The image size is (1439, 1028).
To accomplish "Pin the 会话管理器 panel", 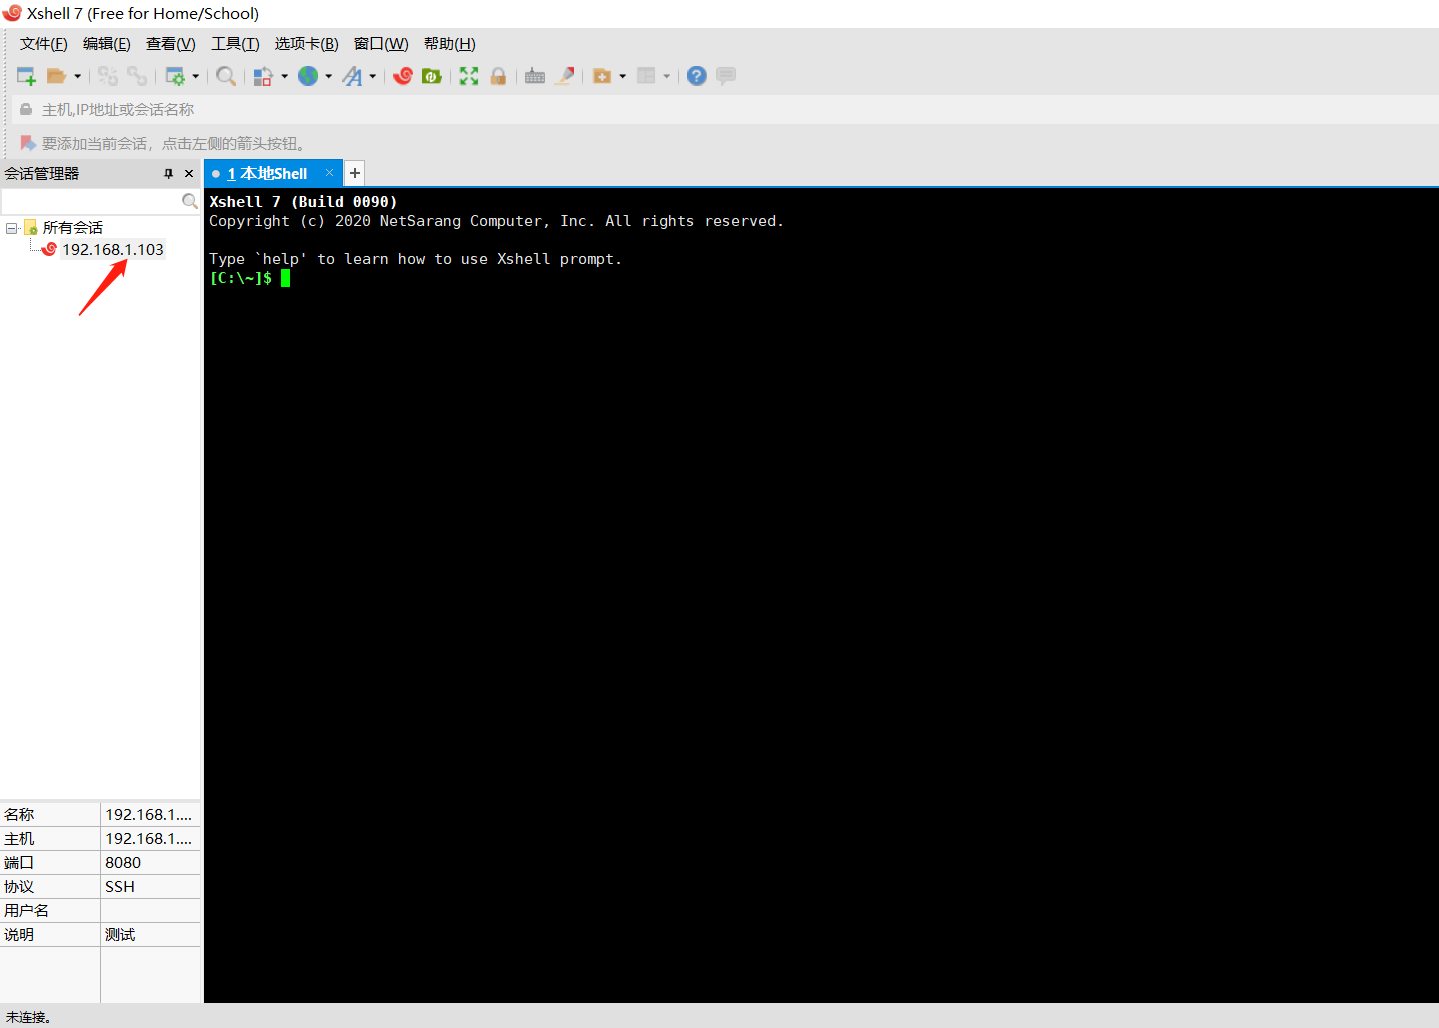I will point(168,174).
